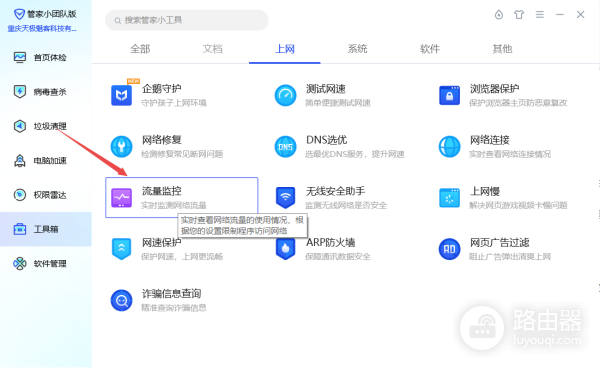Select the 上网 tab
The height and width of the screenshot is (368, 600).
[x=285, y=49]
